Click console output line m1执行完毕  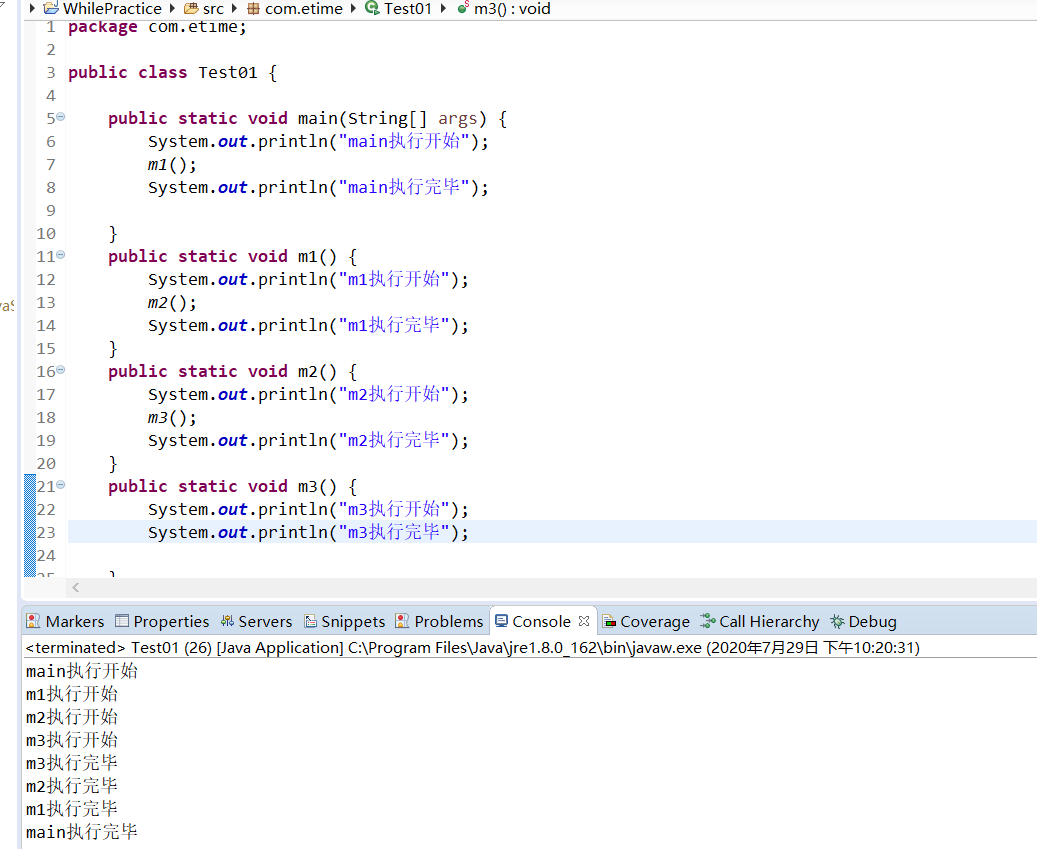(72, 809)
